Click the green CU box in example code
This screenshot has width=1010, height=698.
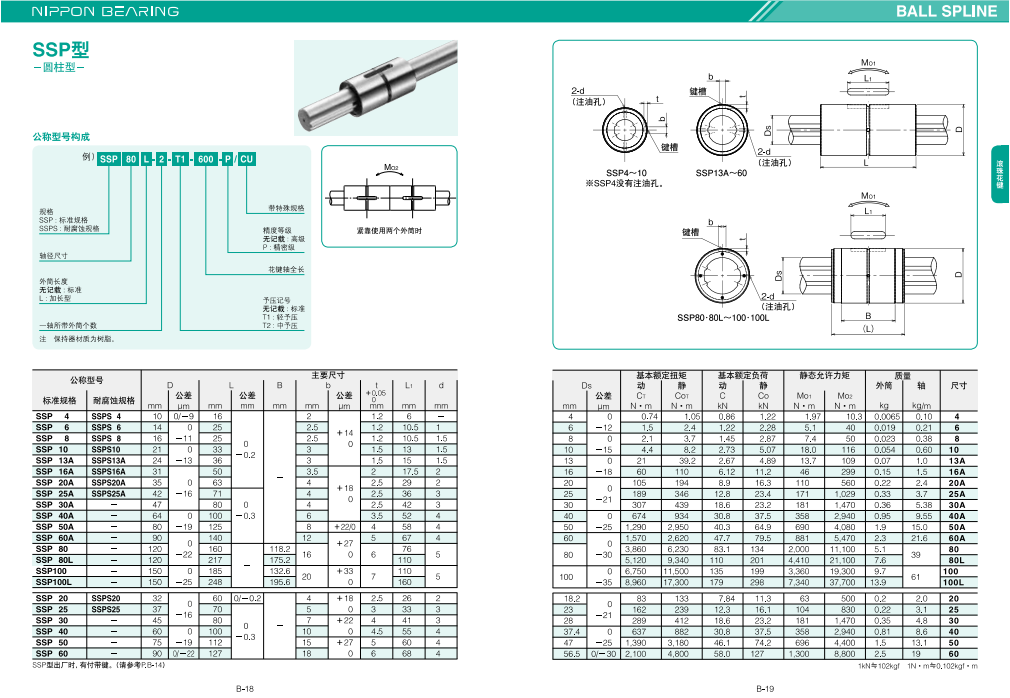pos(247,159)
